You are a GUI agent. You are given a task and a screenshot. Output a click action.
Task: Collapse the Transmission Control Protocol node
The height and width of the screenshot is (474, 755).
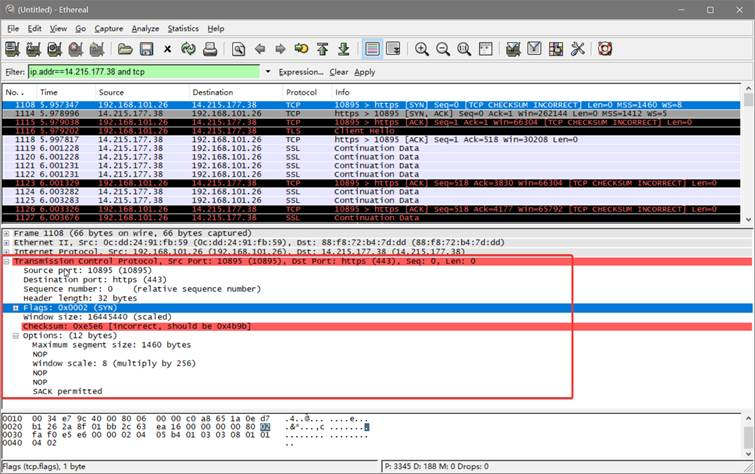7,261
